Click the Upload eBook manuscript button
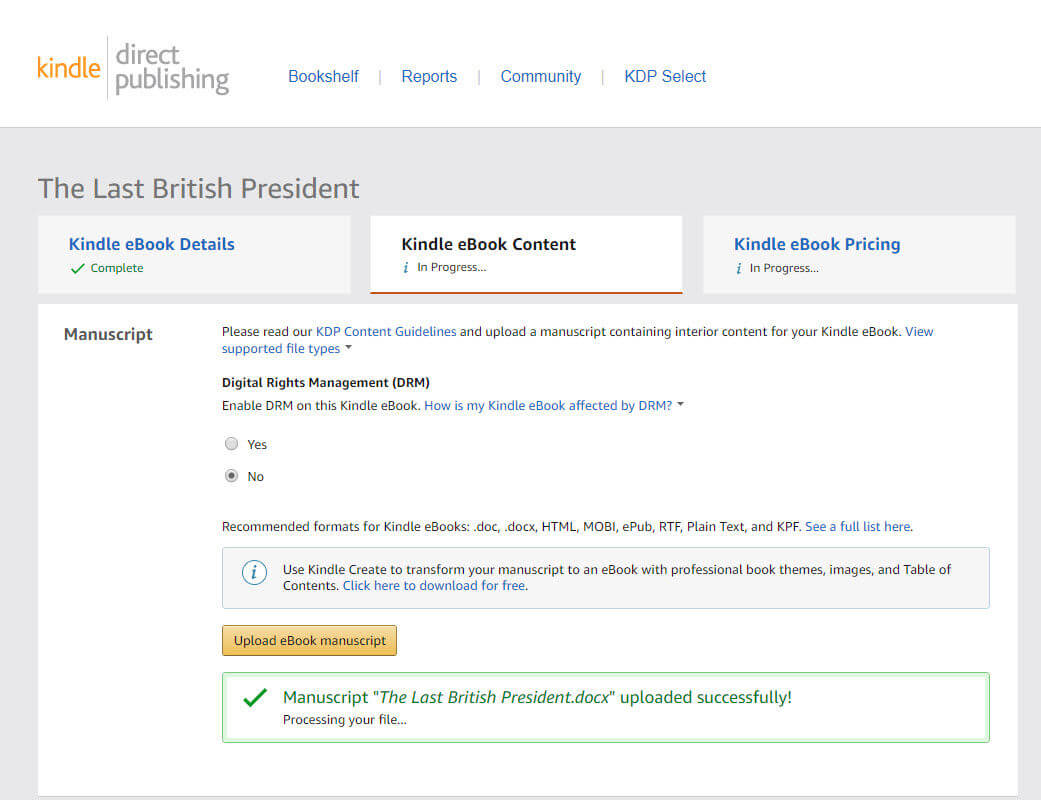The image size is (1041, 800). [309, 641]
